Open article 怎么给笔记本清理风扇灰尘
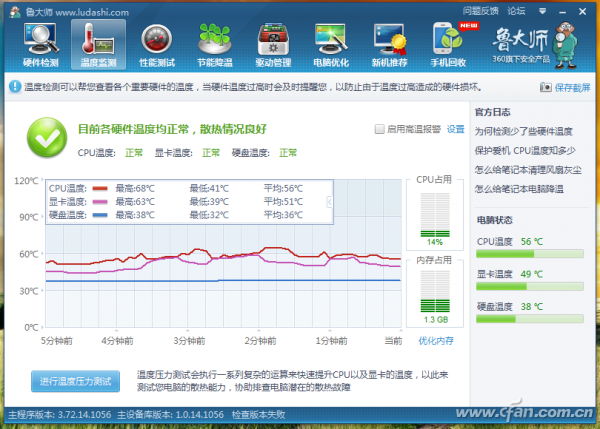This screenshot has height=429, width=600. point(528,170)
